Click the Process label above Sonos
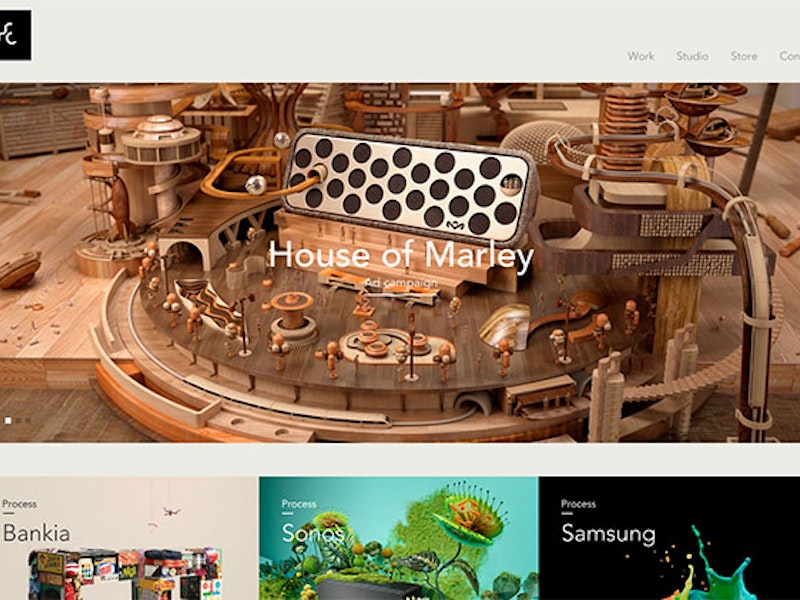 [x=299, y=504]
